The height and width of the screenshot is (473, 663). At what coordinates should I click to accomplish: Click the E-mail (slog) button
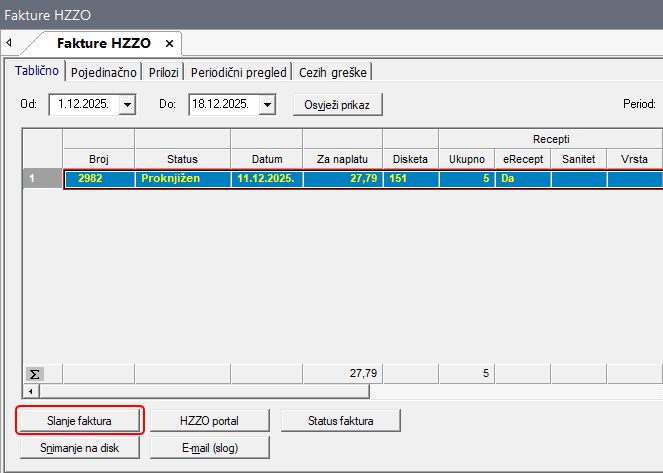[x=210, y=447]
